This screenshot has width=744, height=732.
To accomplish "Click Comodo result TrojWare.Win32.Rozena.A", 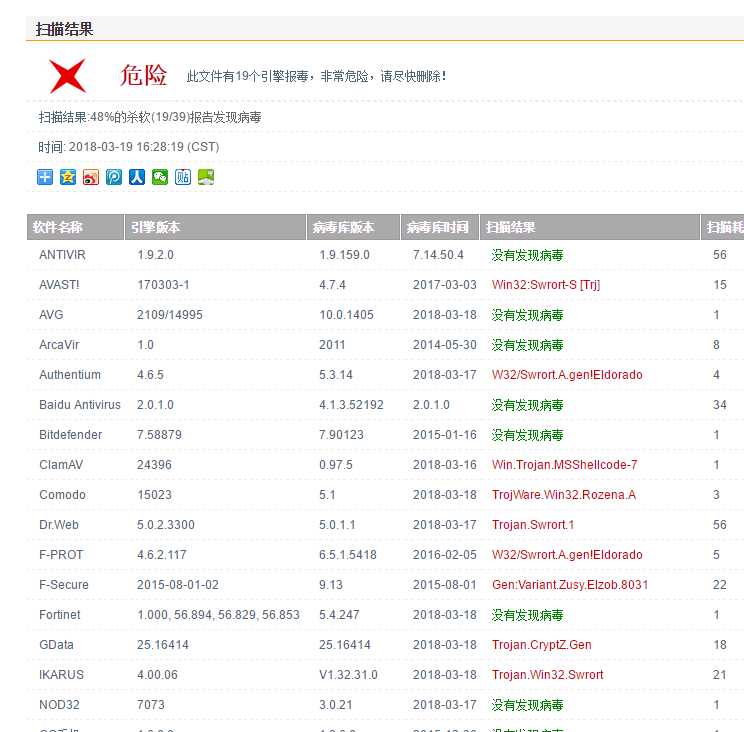I will tap(564, 495).
